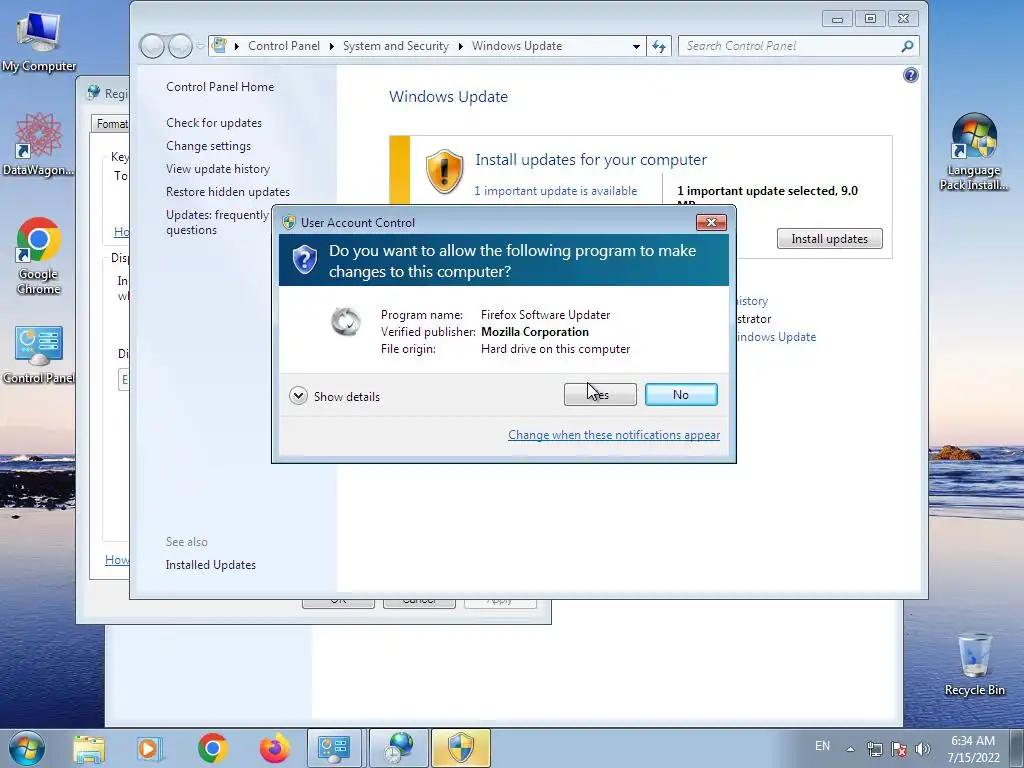Viewport: 1024px width, 768px height.
Task: Click the Windows Update heading
Action: 448,97
